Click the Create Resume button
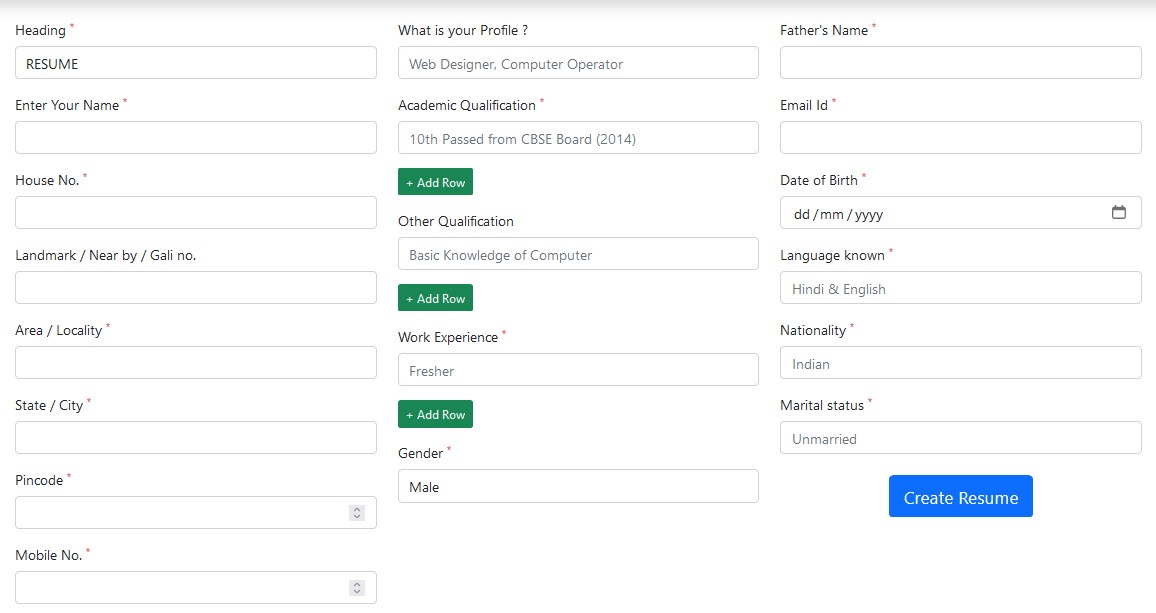 pyautogui.click(x=961, y=496)
